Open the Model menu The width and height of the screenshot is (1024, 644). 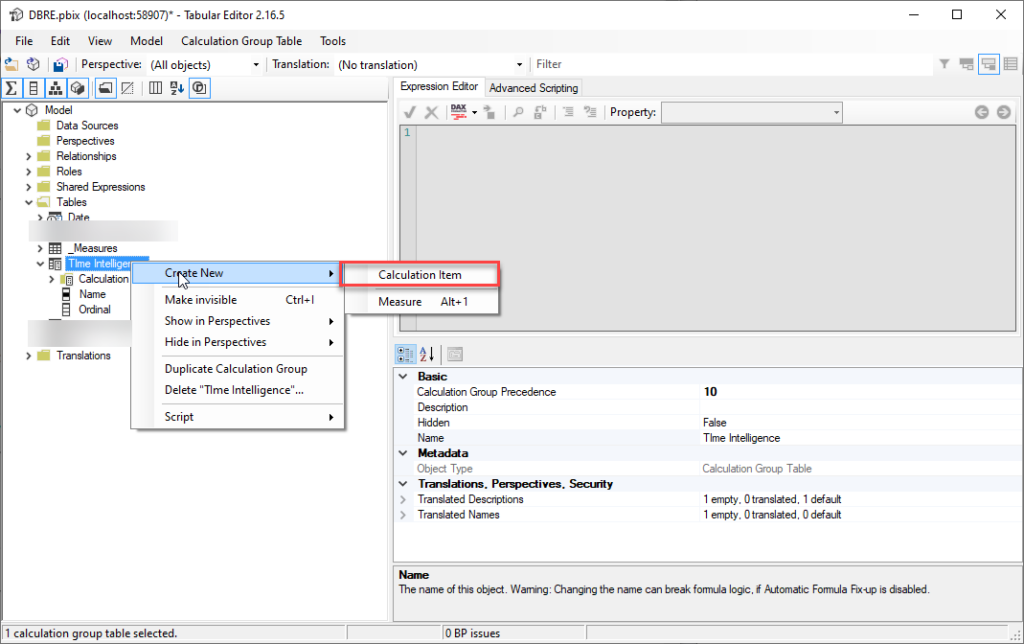point(146,41)
